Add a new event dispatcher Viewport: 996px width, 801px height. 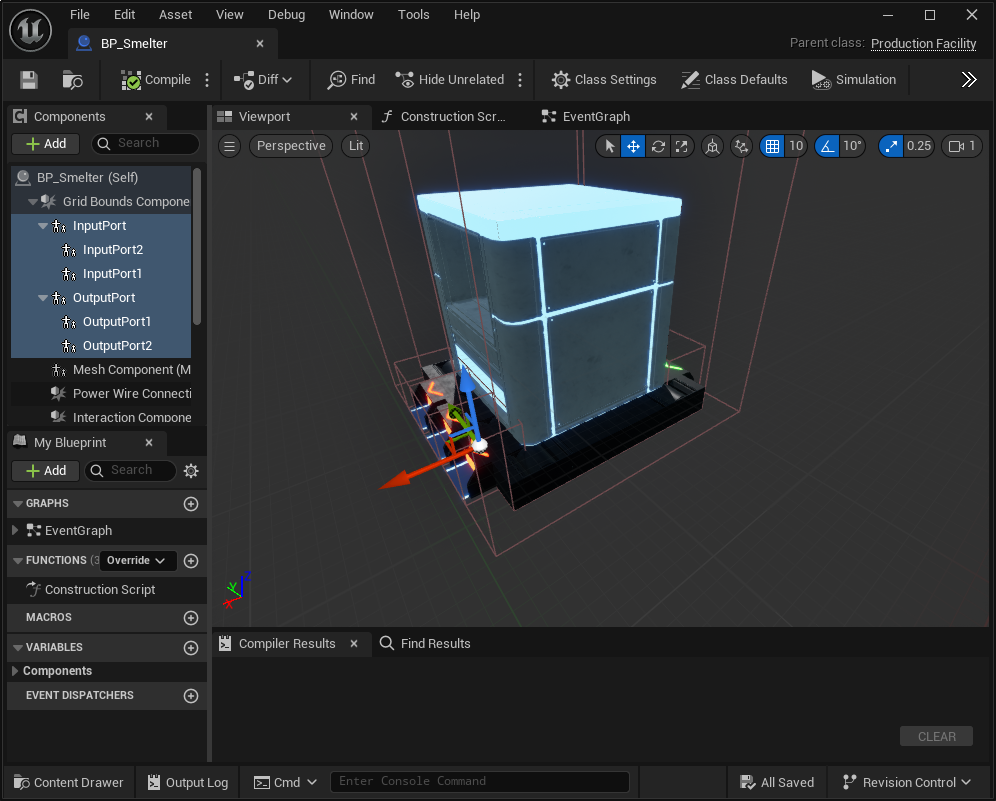191,696
